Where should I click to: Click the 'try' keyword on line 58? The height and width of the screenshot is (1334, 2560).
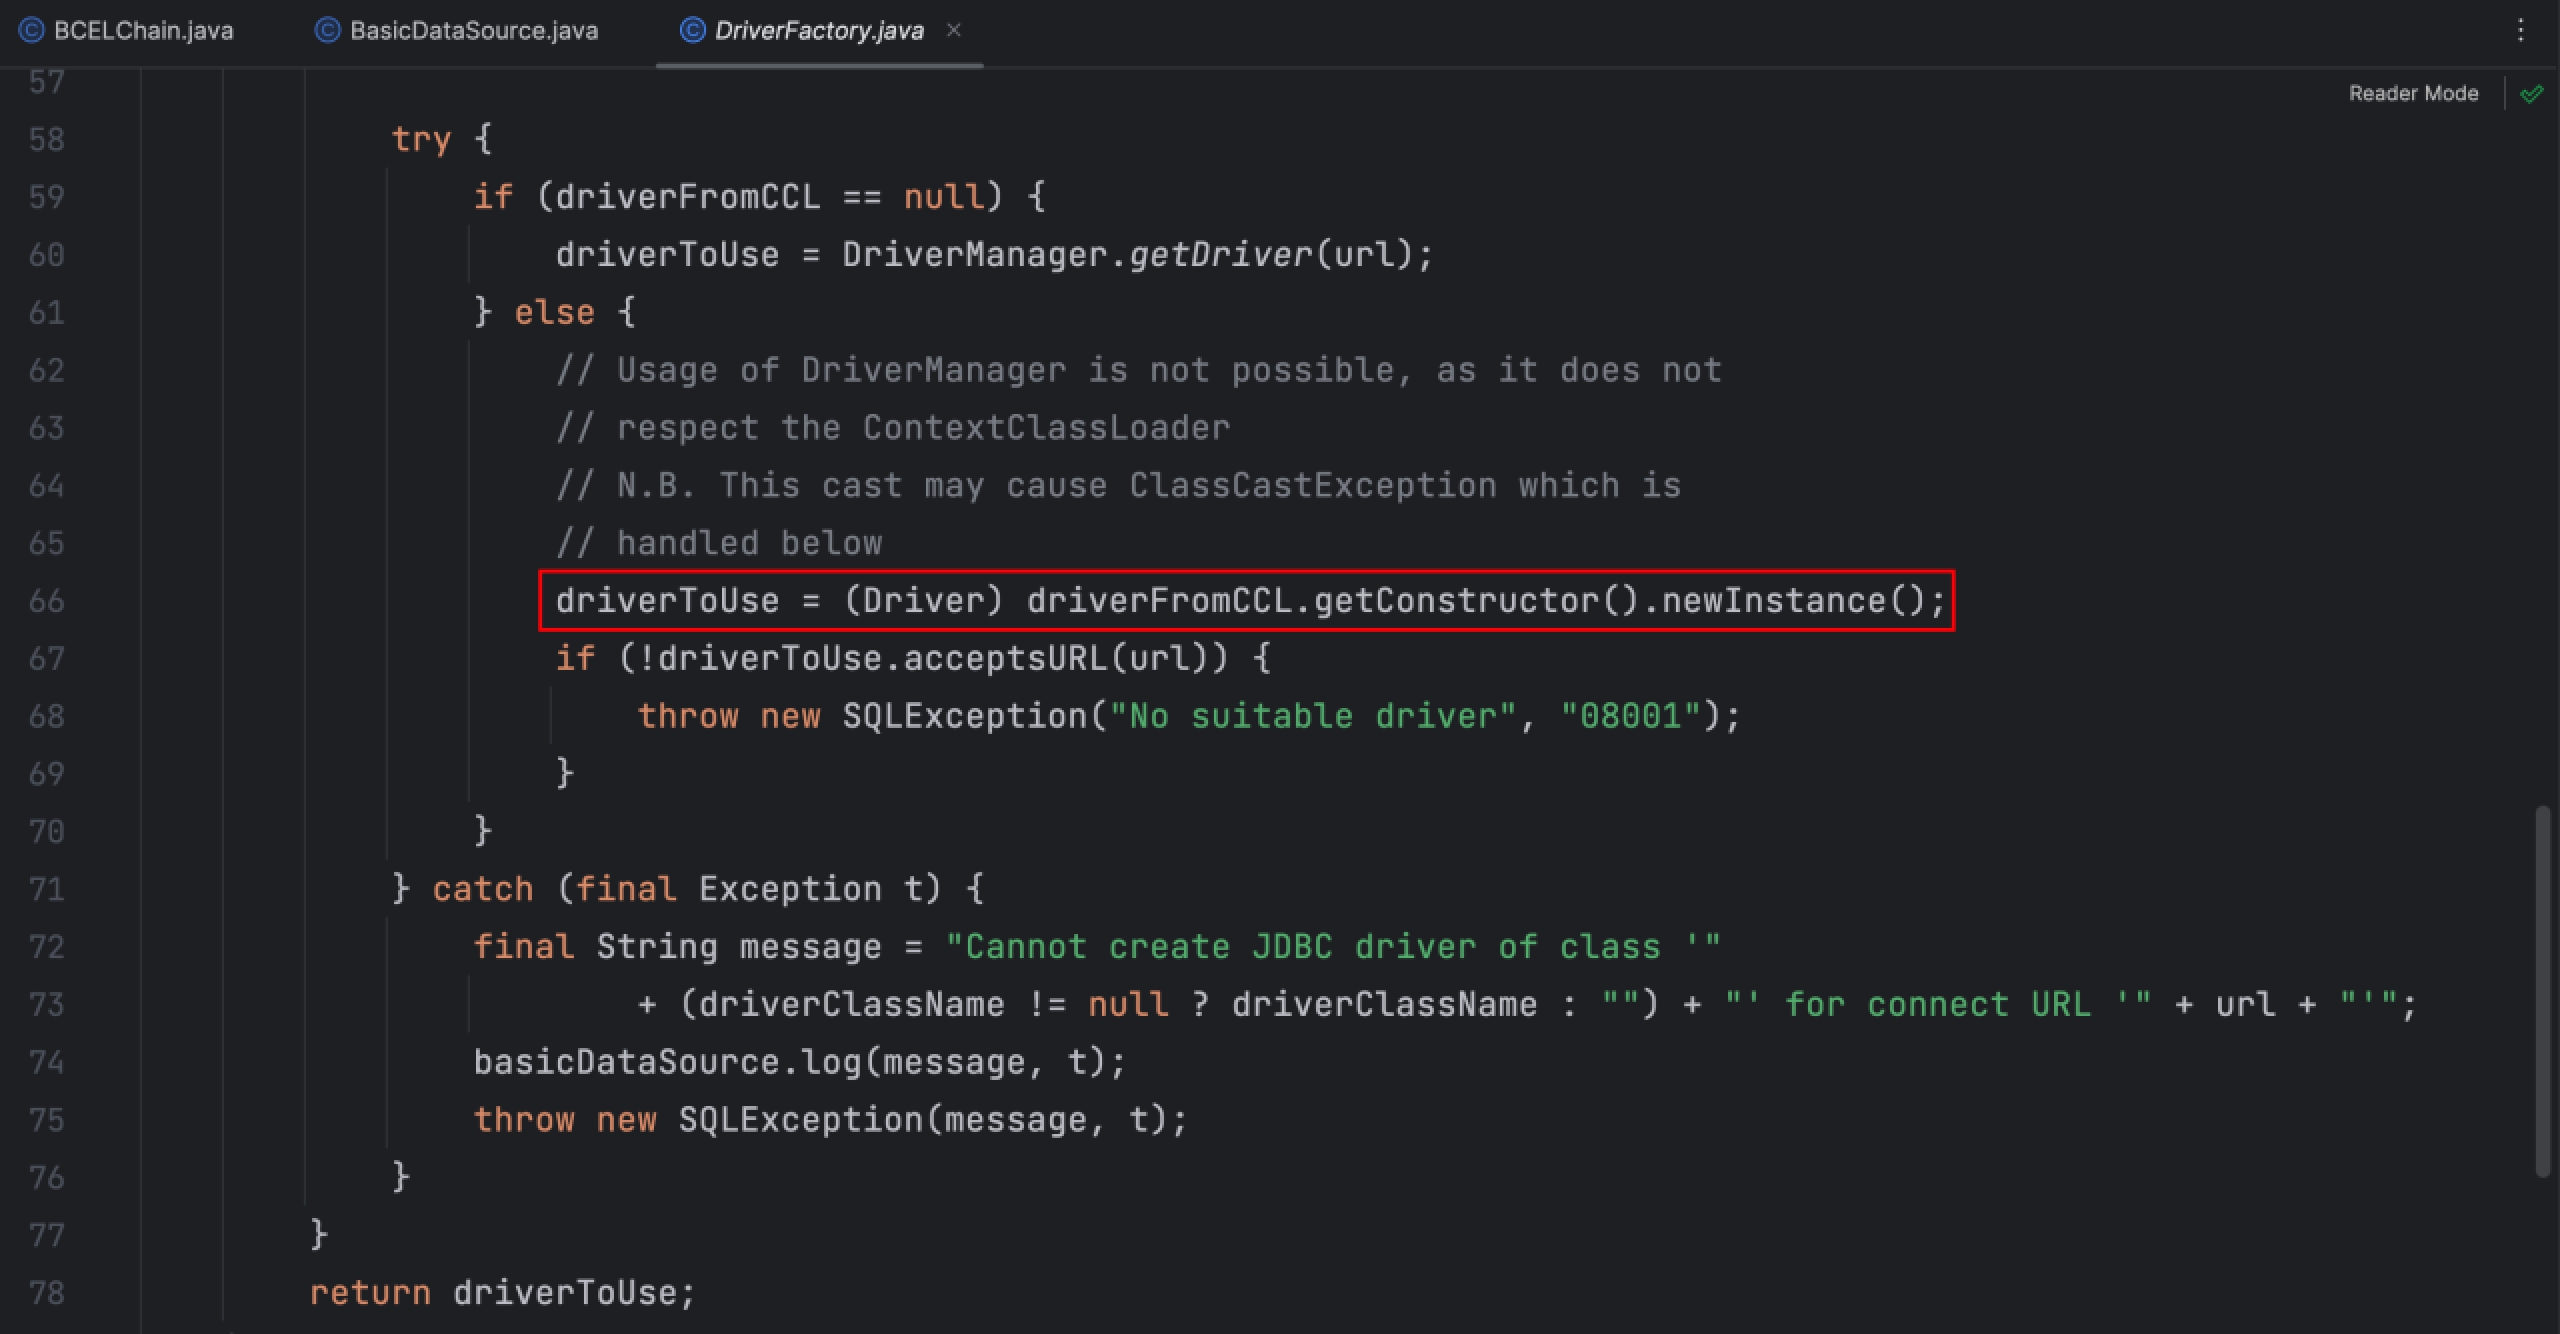pyautogui.click(x=421, y=139)
